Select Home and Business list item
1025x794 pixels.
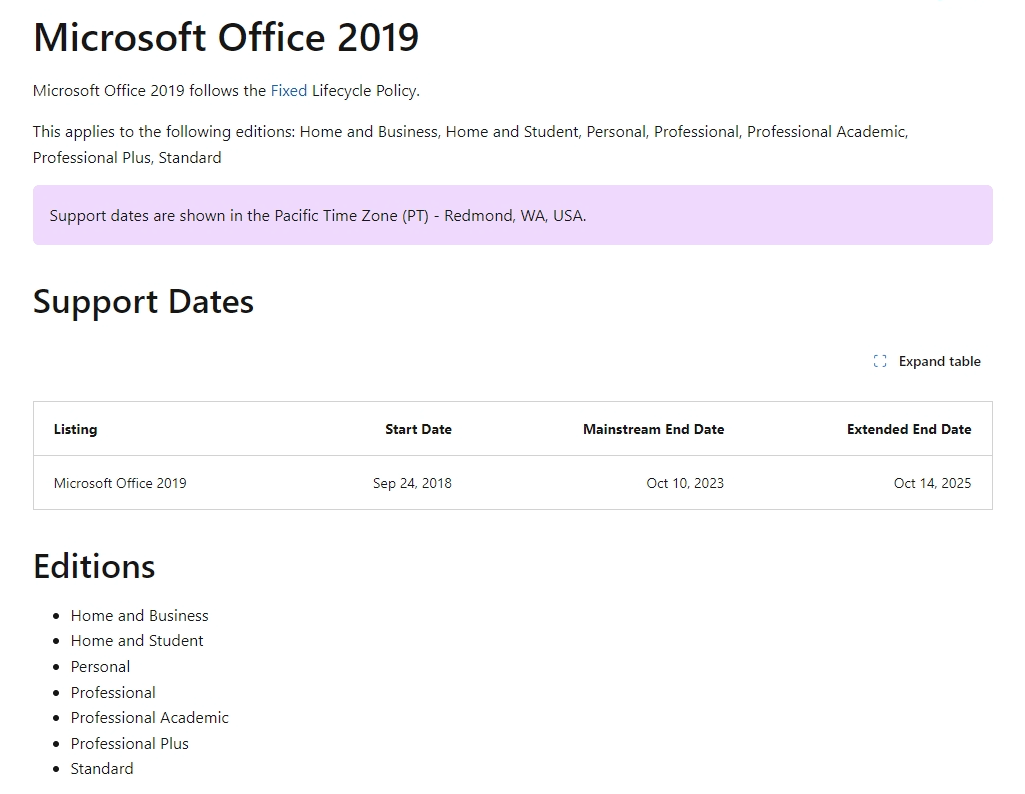pyautogui.click(x=139, y=616)
